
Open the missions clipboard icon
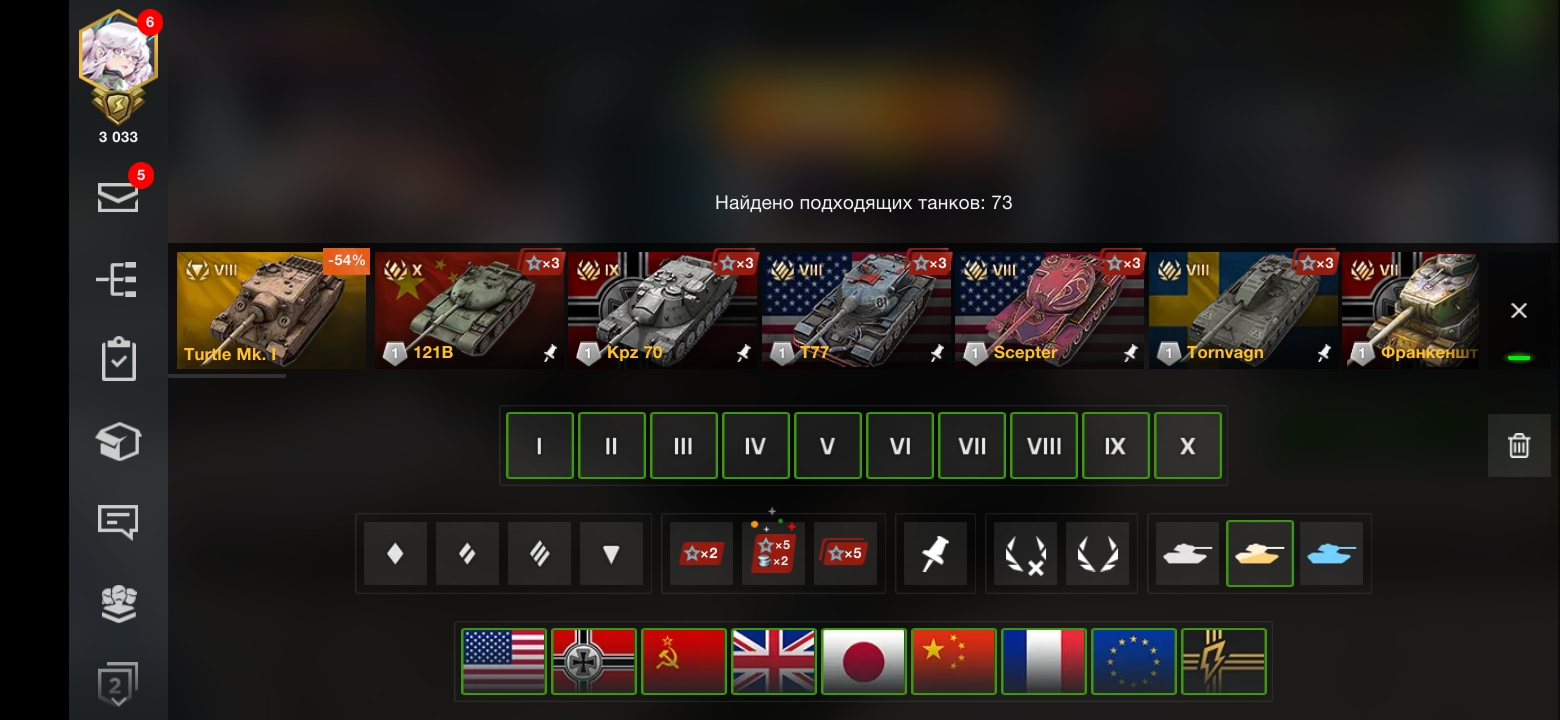point(118,360)
